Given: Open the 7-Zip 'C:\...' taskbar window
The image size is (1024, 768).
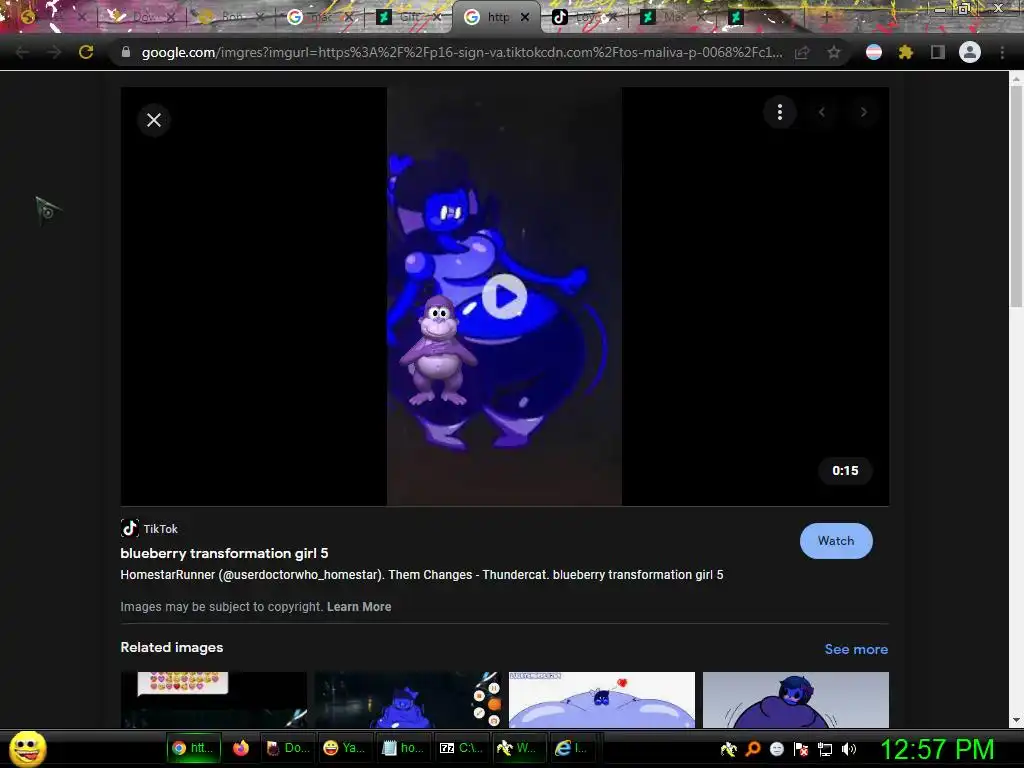Looking at the screenshot, I should coord(461,748).
